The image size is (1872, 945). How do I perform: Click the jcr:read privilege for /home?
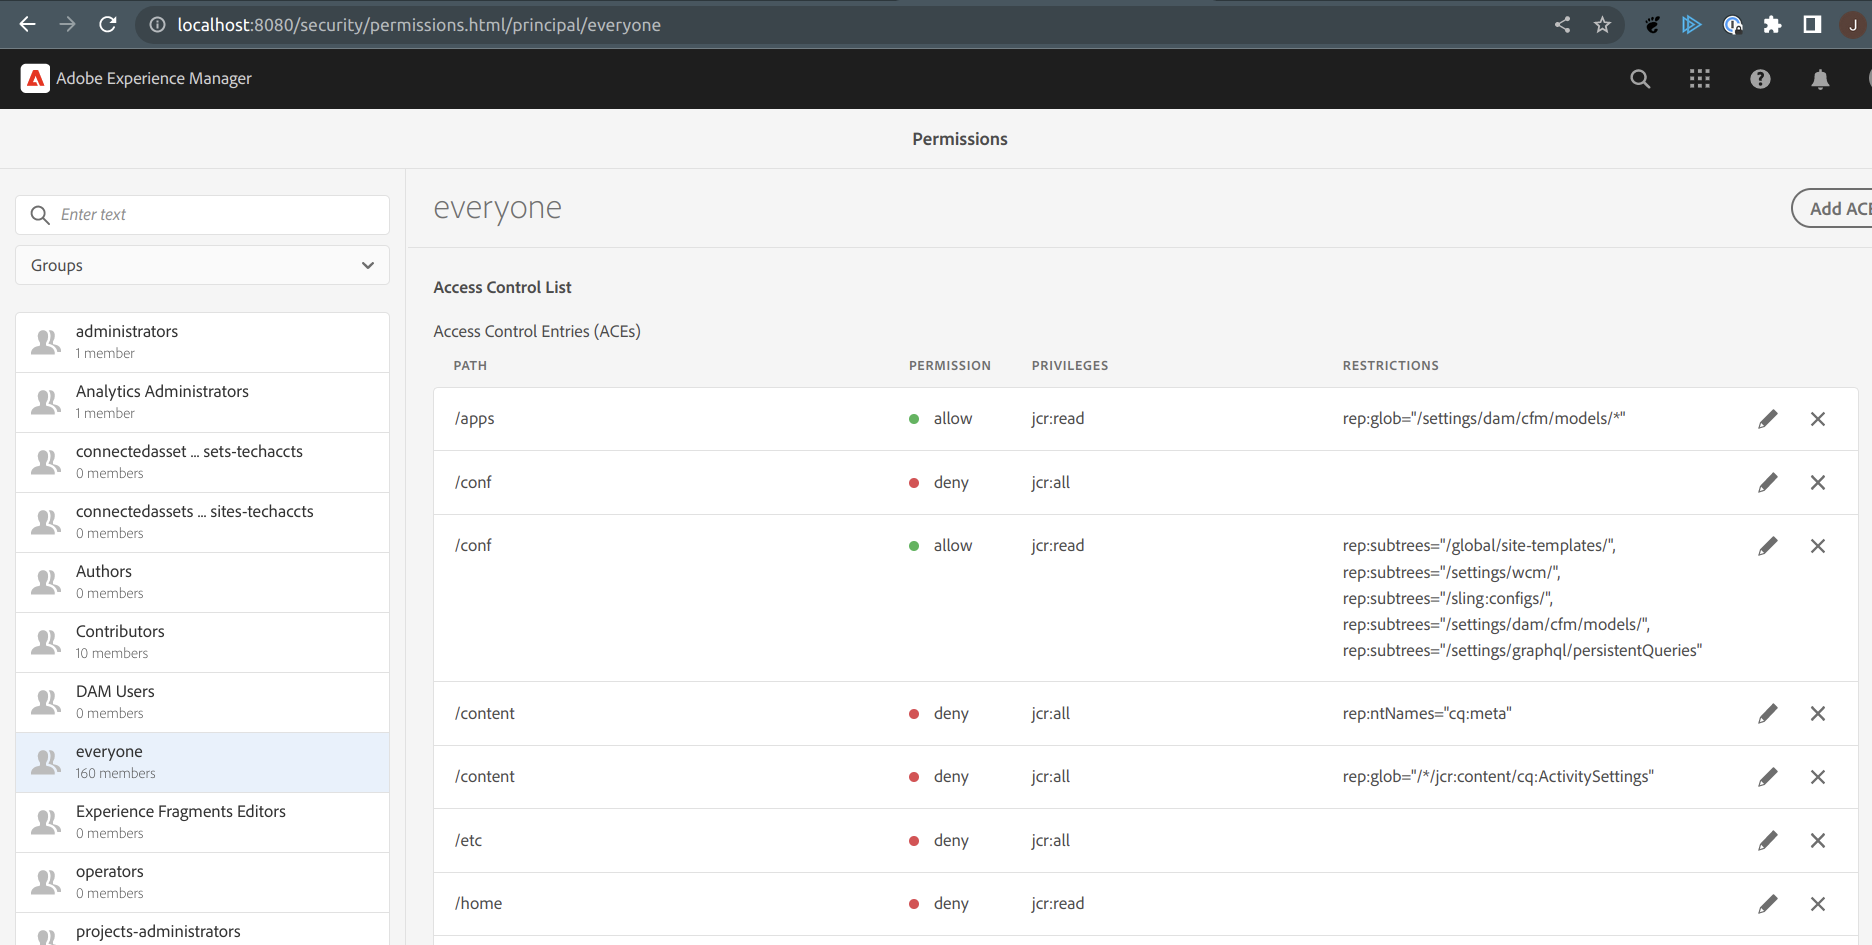(1058, 904)
